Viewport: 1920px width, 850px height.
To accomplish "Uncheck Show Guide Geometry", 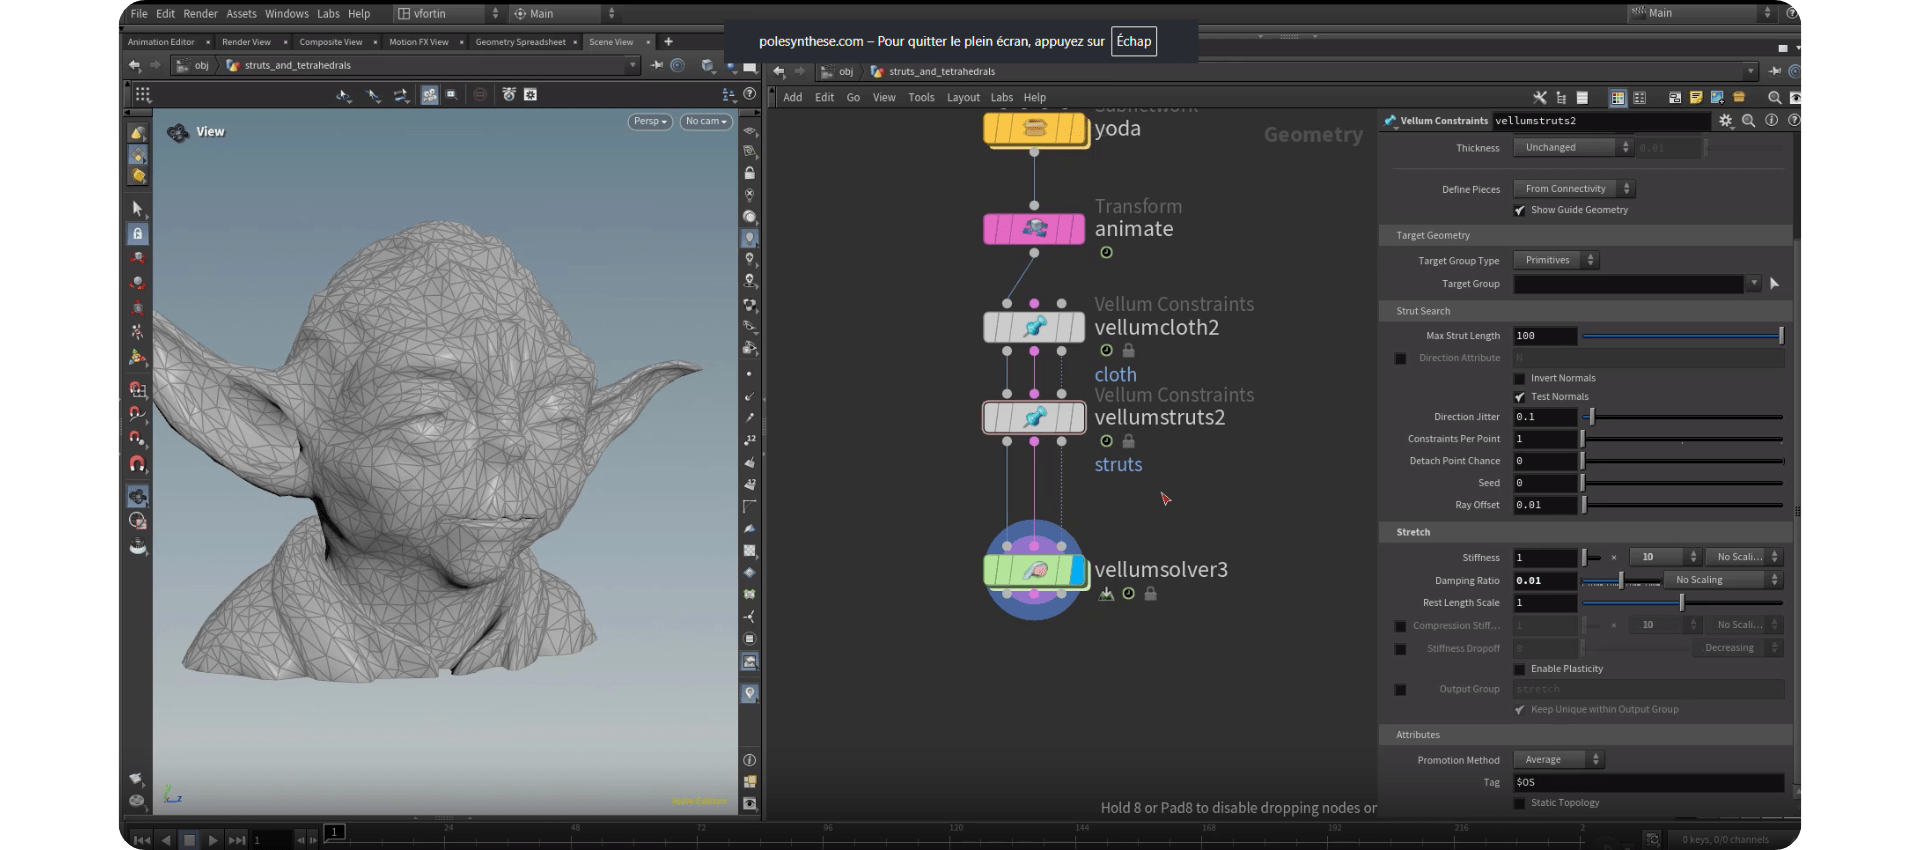I will click(1520, 210).
